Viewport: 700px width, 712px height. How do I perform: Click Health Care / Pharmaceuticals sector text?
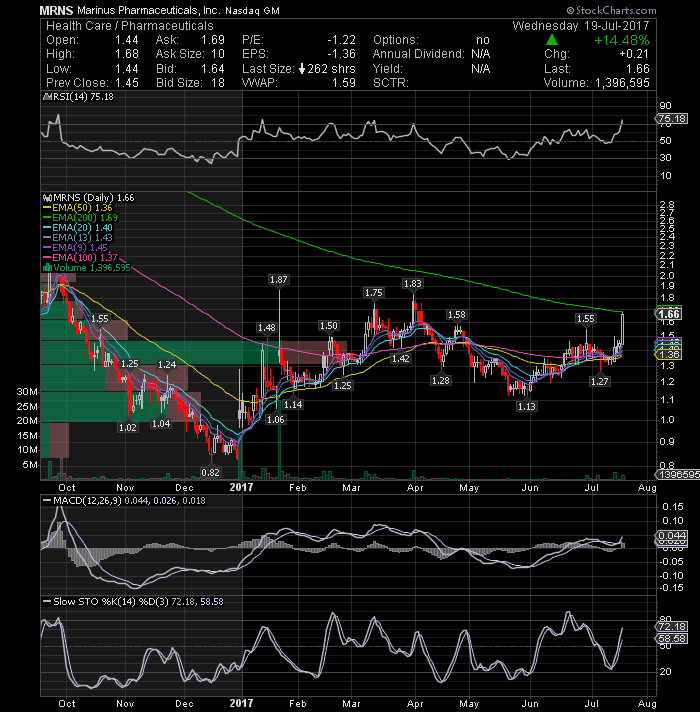(129, 25)
